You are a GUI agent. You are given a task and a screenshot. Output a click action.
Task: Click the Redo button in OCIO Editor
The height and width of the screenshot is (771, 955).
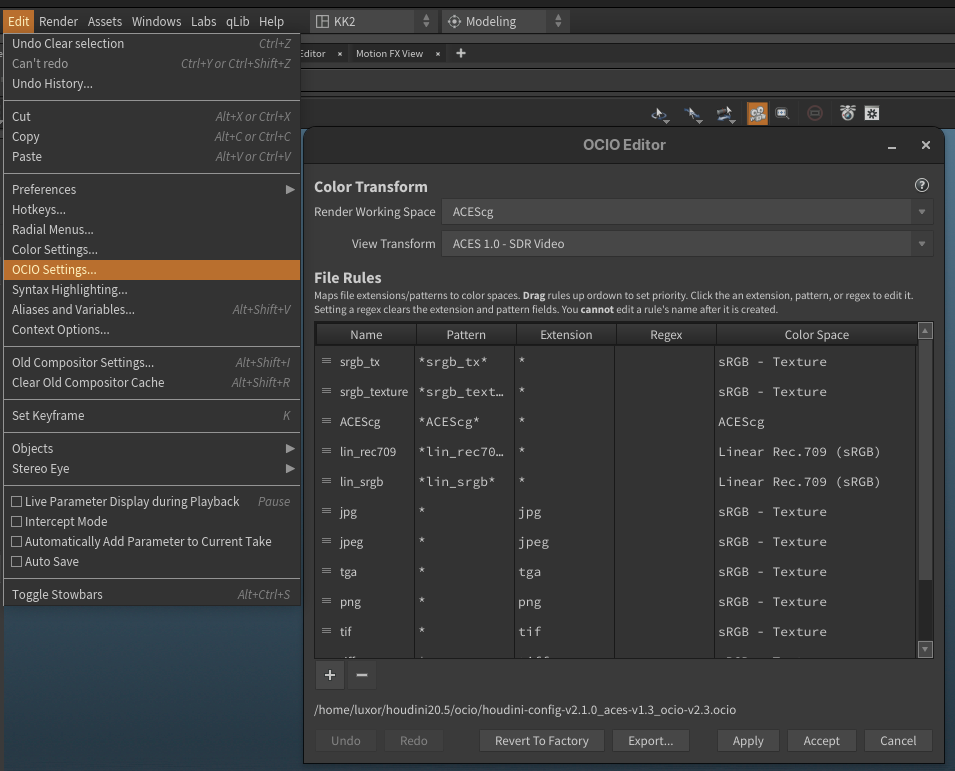pos(414,741)
